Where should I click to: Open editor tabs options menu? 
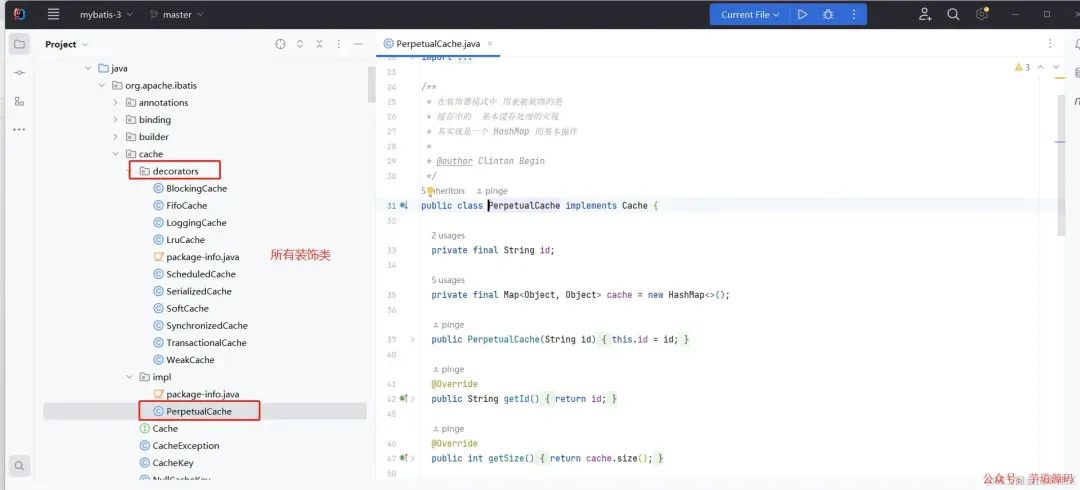(x=1050, y=43)
